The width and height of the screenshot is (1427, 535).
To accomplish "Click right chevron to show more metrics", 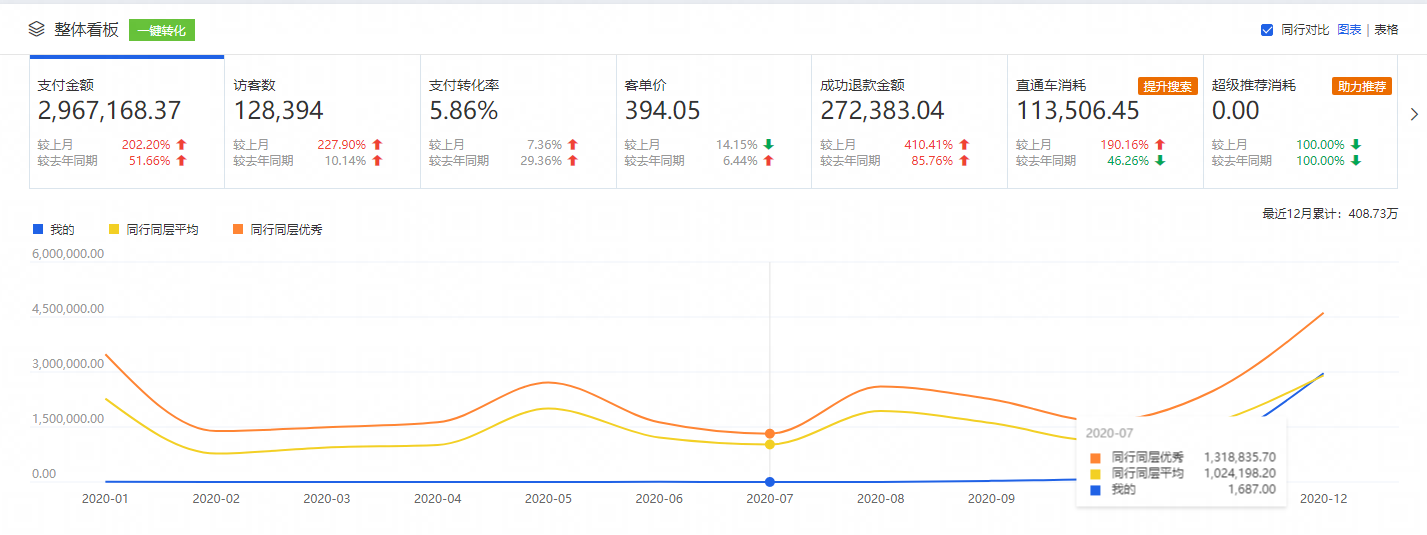I will pos(1414,113).
